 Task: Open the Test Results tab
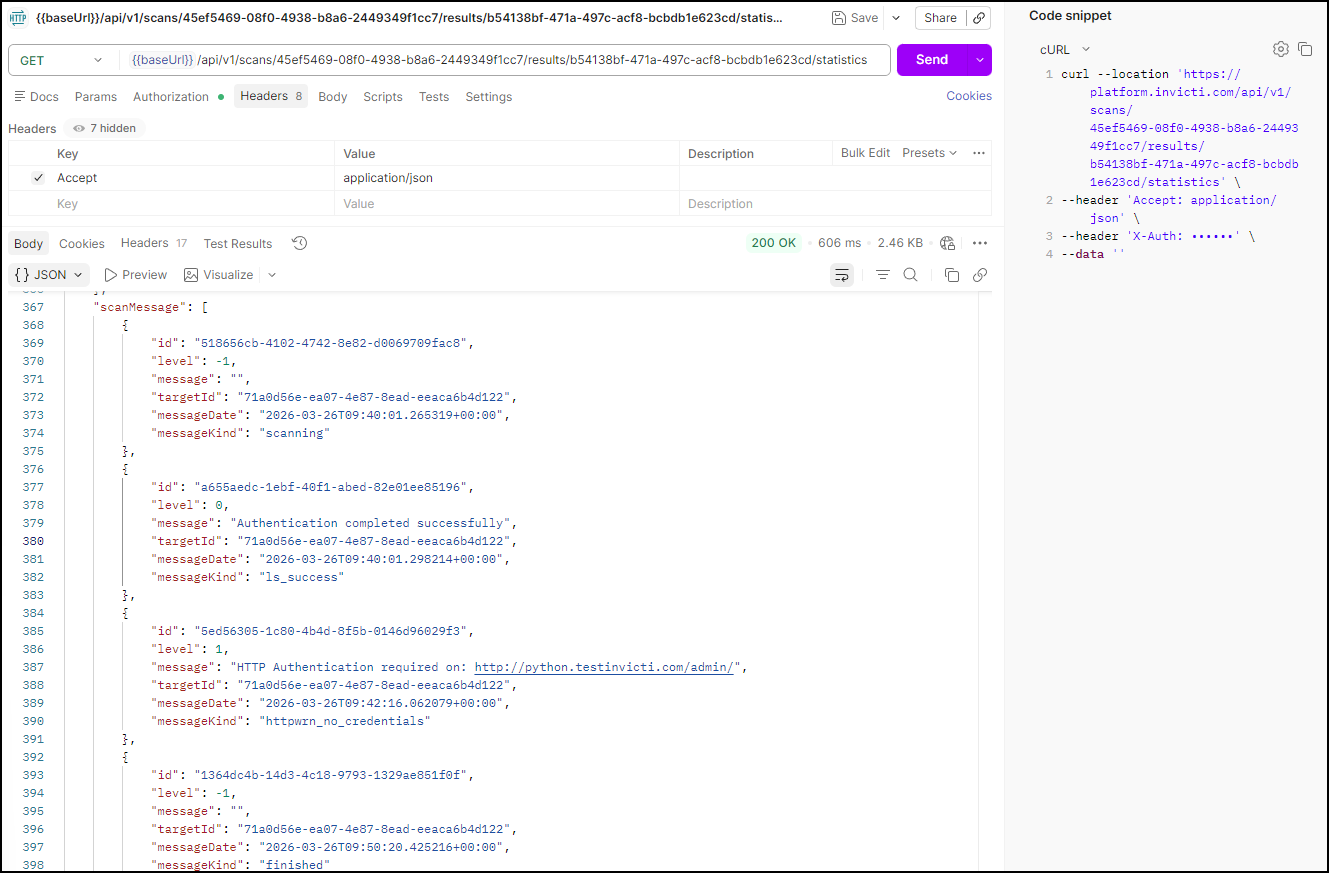(237, 243)
